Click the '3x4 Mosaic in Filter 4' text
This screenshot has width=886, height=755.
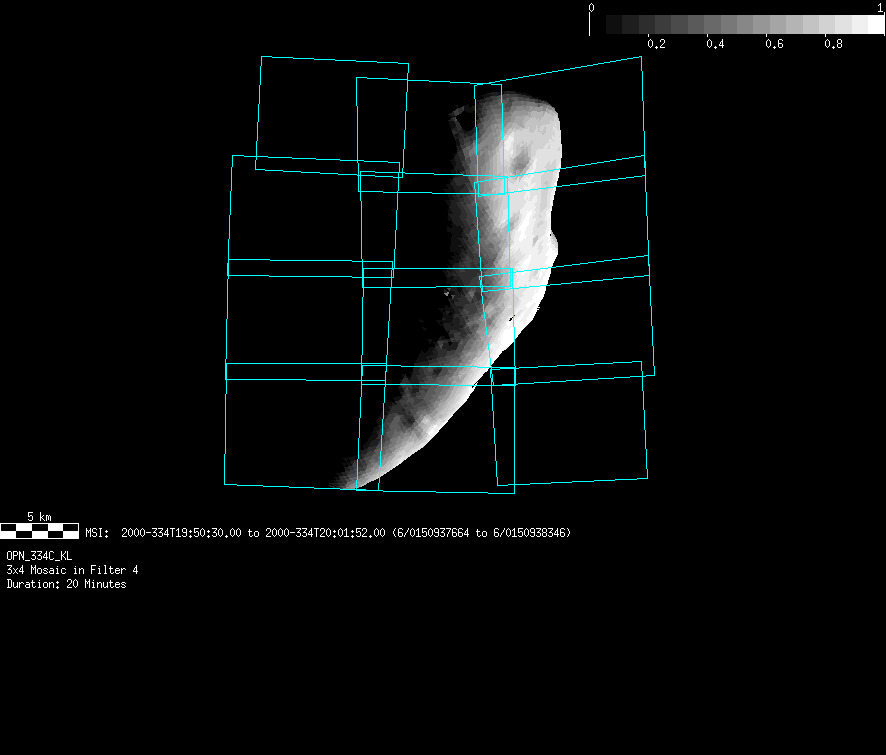coord(72,569)
